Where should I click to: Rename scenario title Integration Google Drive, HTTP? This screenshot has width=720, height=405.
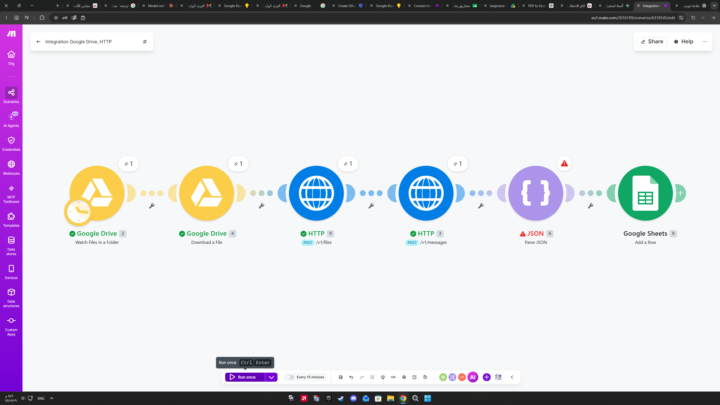79,42
